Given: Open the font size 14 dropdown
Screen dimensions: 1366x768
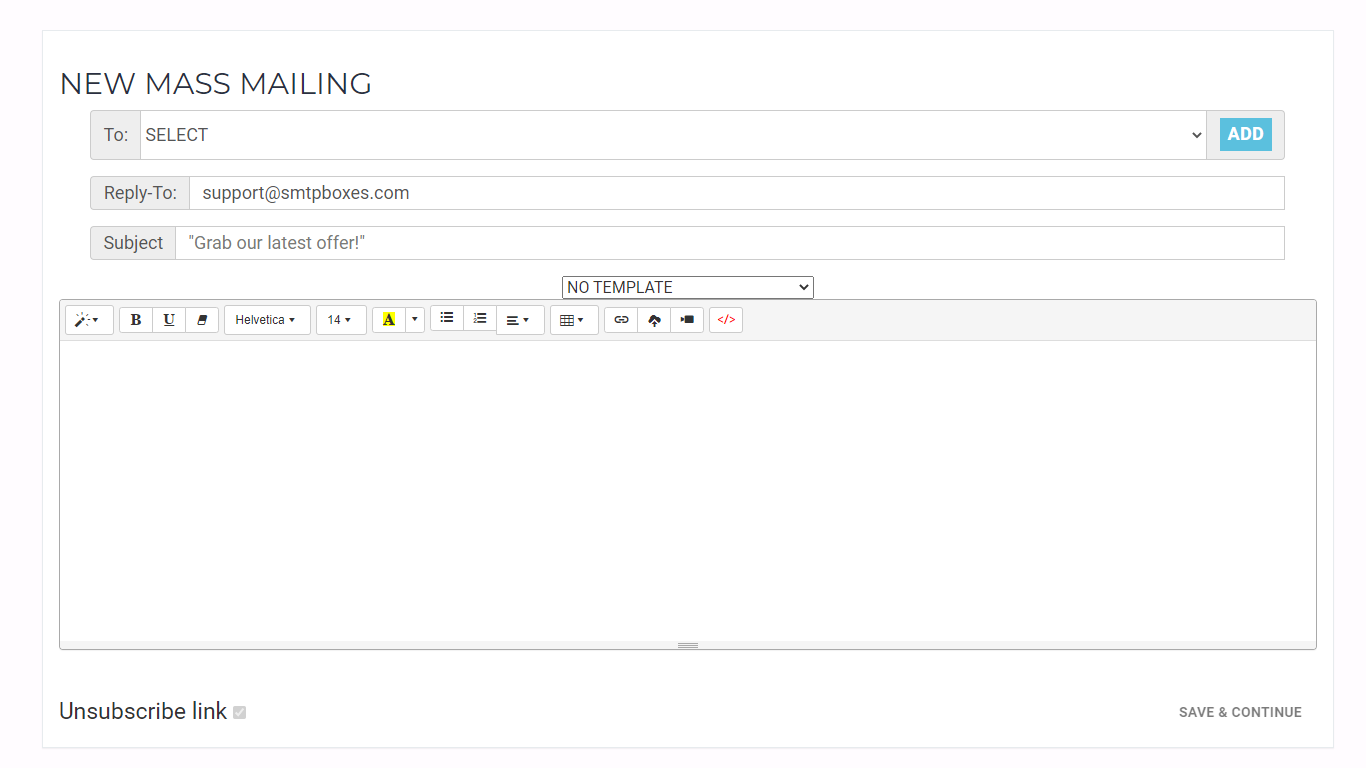Looking at the screenshot, I should 341,320.
